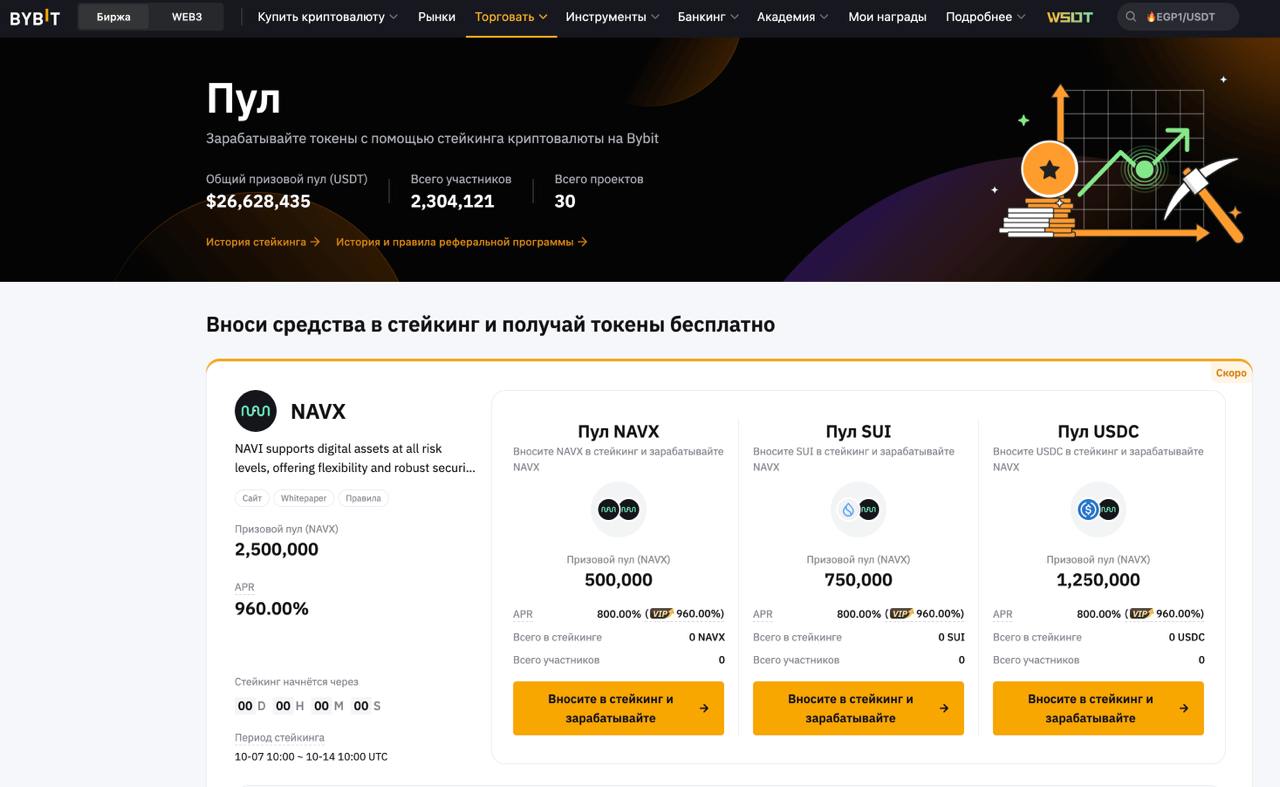Switch to the Биржа toggle option
This screenshot has height=787, width=1280.
tap(114, 17)
